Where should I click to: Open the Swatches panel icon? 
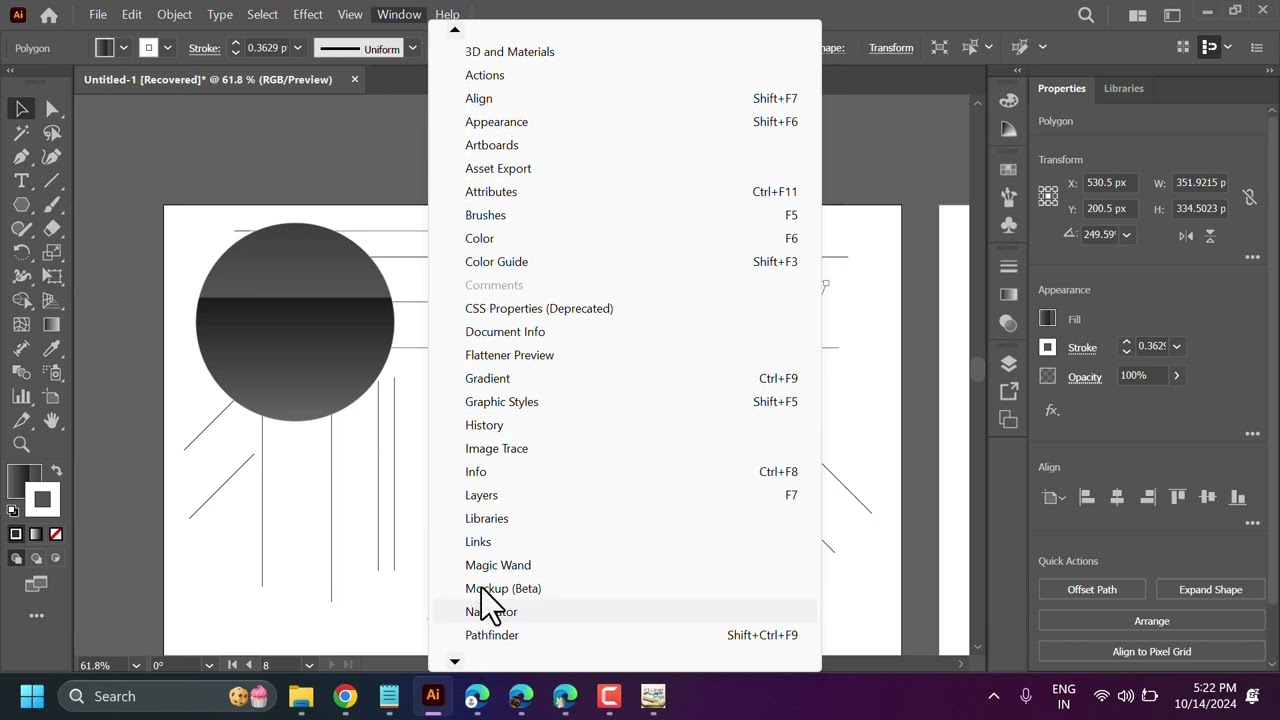1008,169
